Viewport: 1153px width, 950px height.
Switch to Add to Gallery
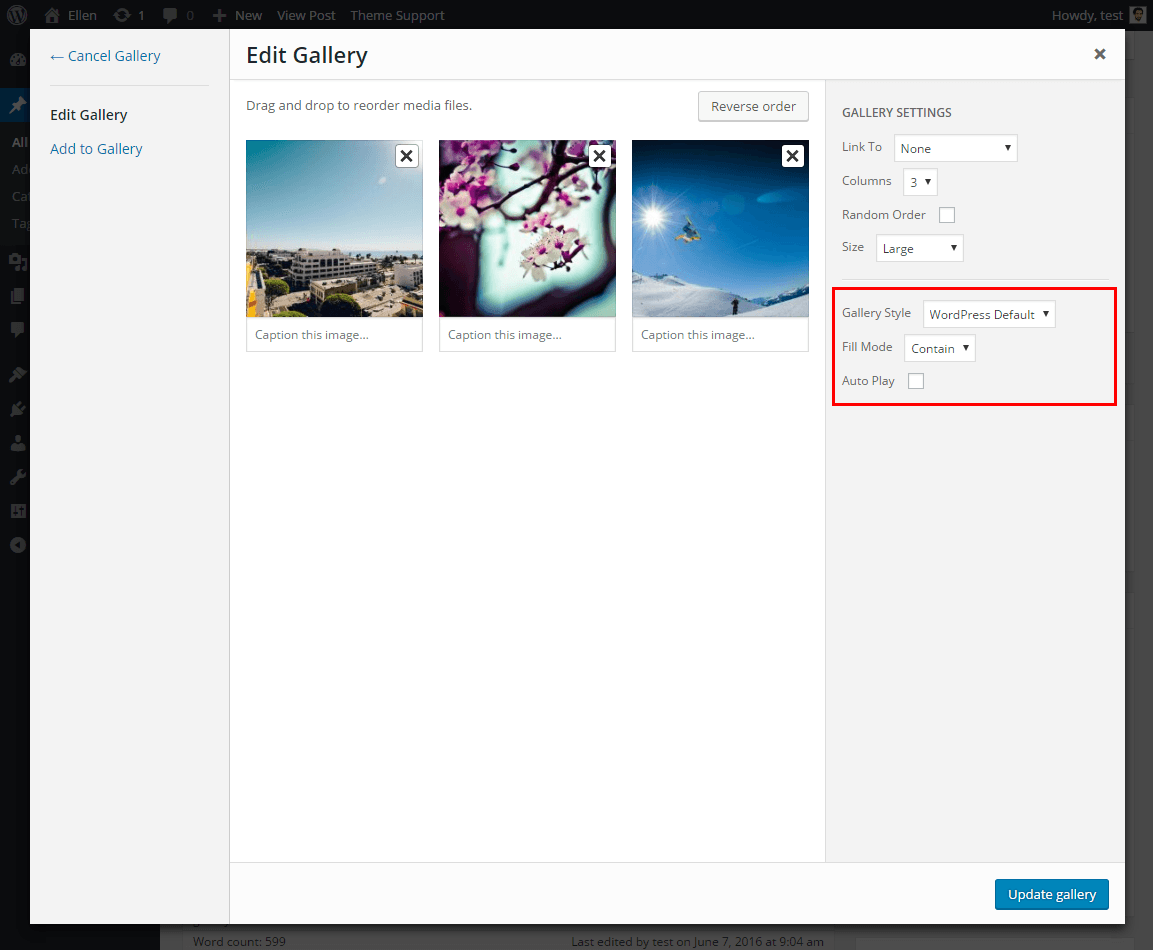click(x=96, y=148)
